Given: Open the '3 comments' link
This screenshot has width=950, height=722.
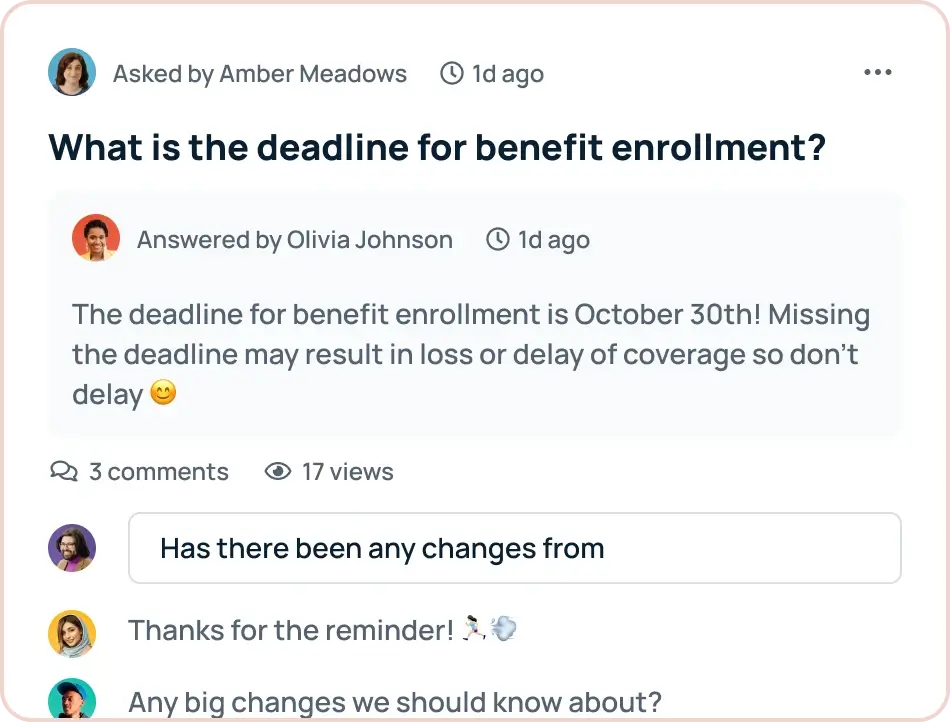Looking at the screenshot, I should point(158,472).
